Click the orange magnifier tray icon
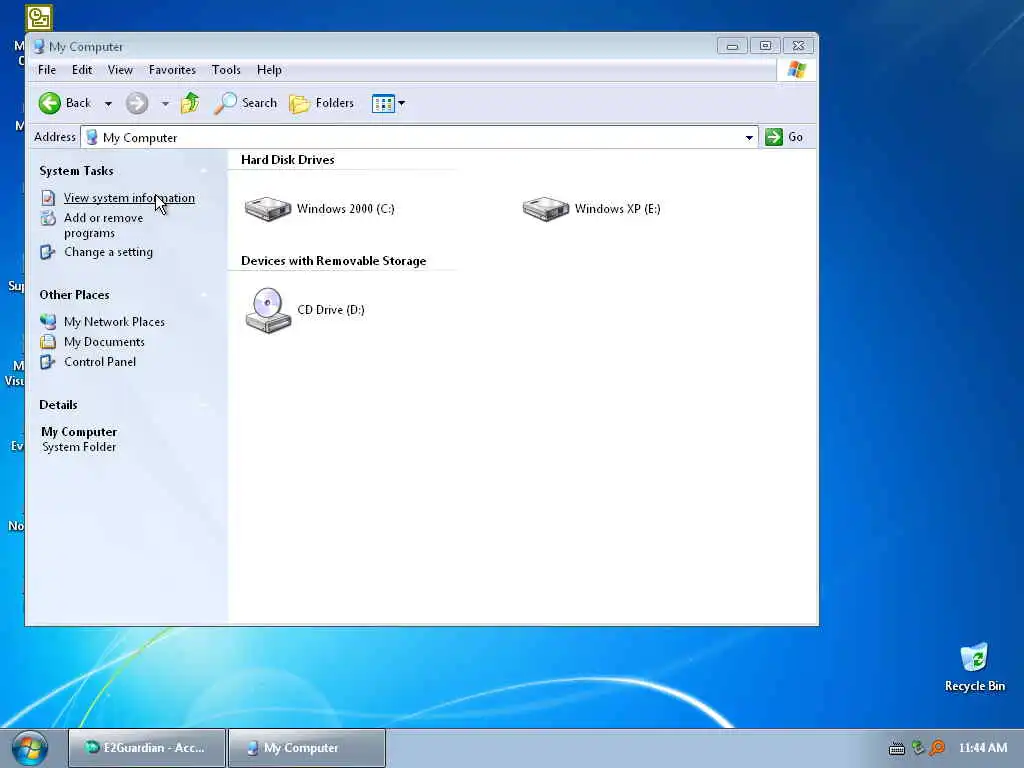 (938, 748)
